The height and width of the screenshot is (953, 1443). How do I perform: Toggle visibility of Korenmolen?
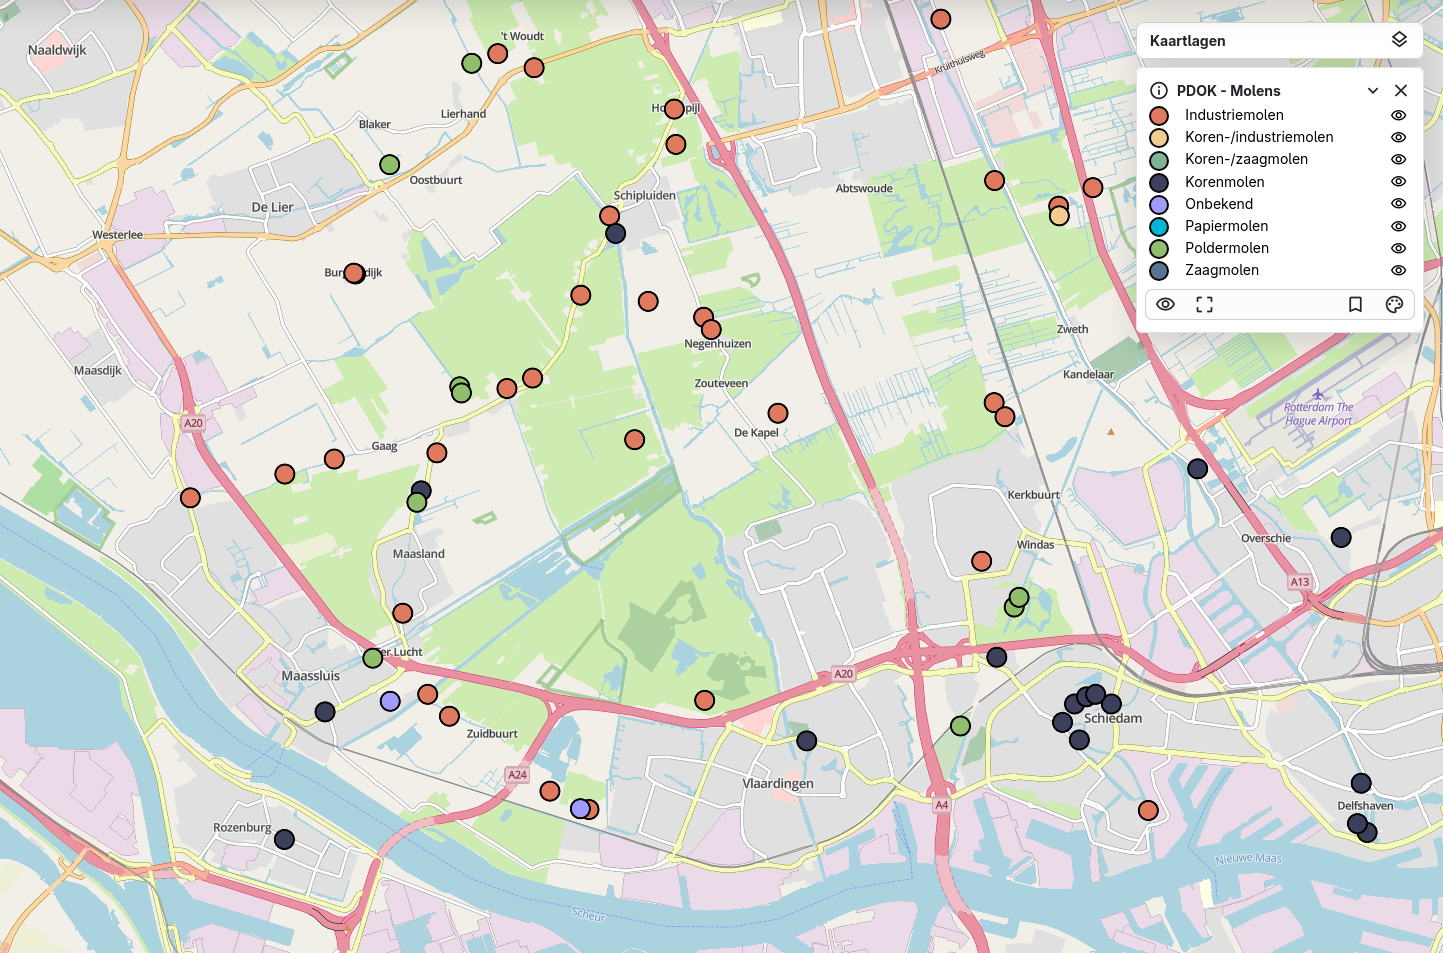pos(1398,182)
